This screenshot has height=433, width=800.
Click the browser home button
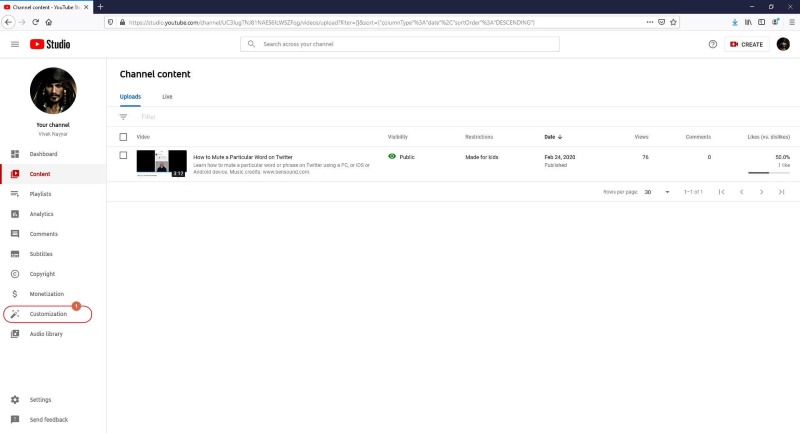(x=48, y=22)
